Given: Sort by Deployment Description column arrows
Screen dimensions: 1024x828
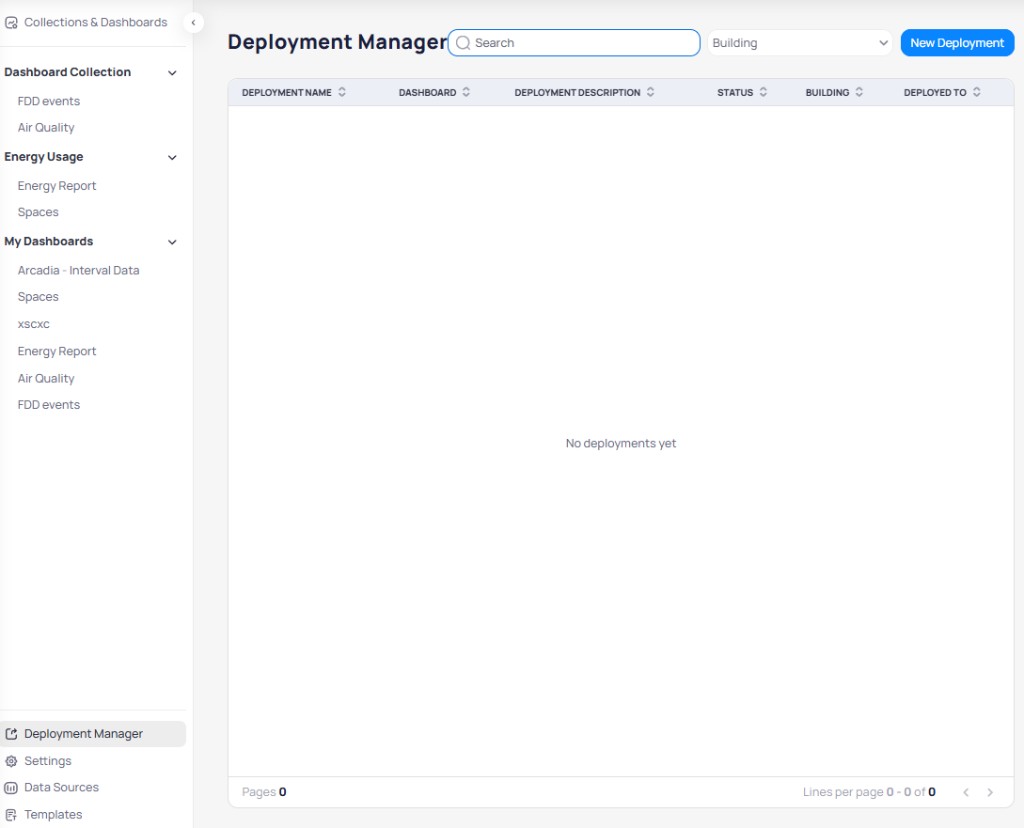Looking at the screenshot, I should [x=650, y=92].
